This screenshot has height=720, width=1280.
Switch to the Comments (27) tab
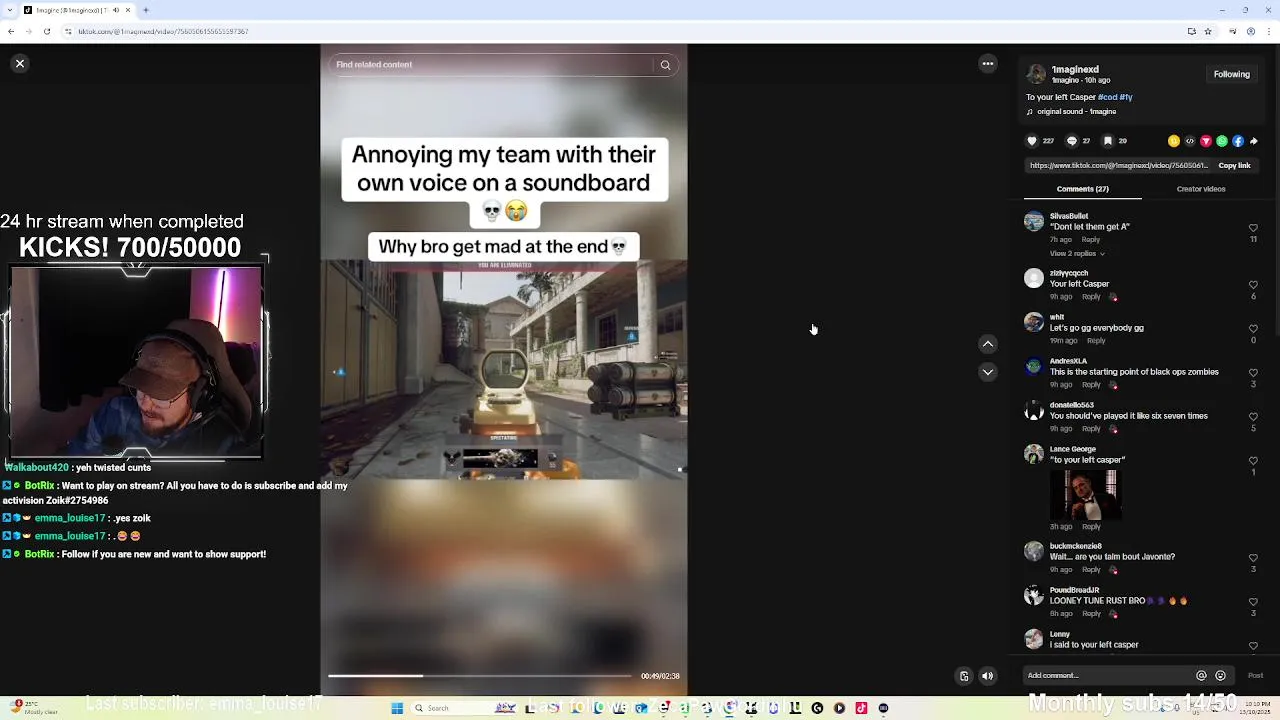pos(1083,189)
